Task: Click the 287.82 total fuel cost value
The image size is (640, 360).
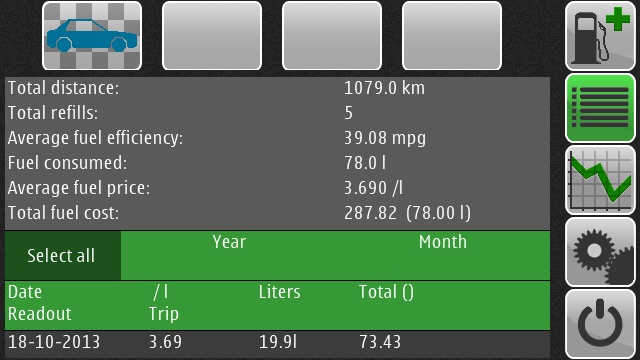Action: pos(370,213)
